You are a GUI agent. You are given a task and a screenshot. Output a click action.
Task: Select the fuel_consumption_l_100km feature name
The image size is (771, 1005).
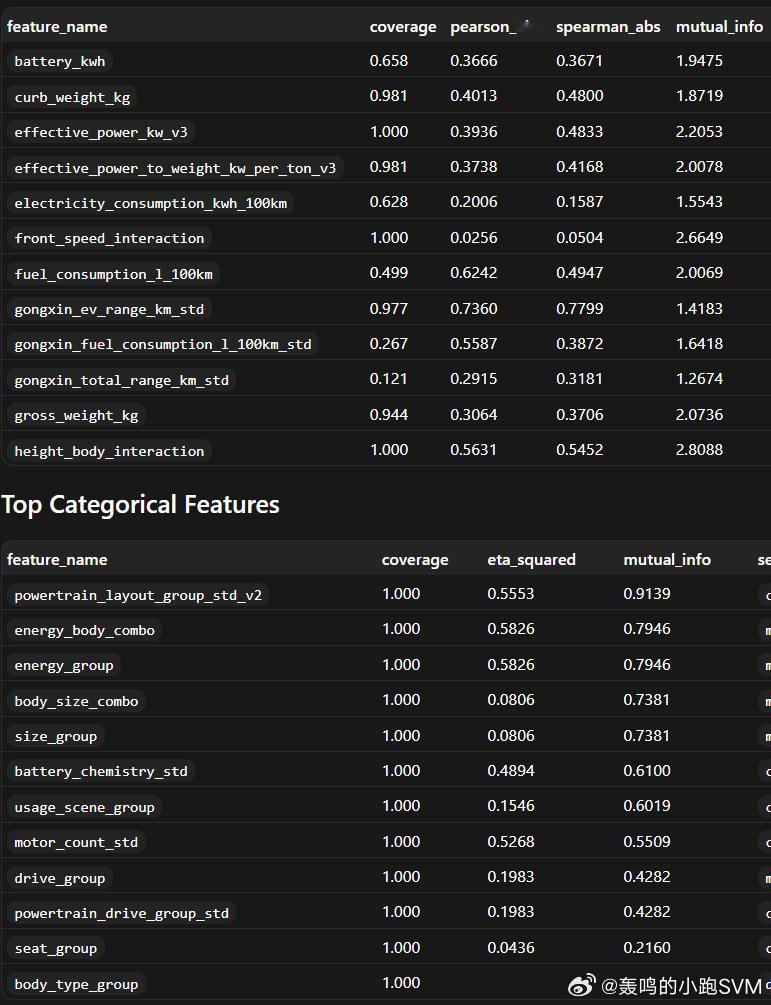point(113,274)
